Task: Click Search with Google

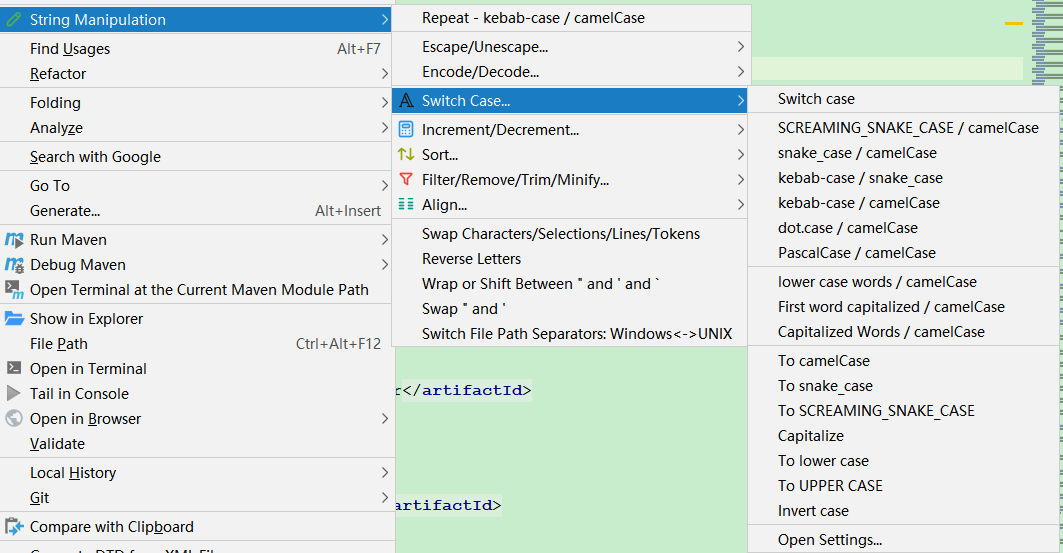Action: [x=95, y=157]
